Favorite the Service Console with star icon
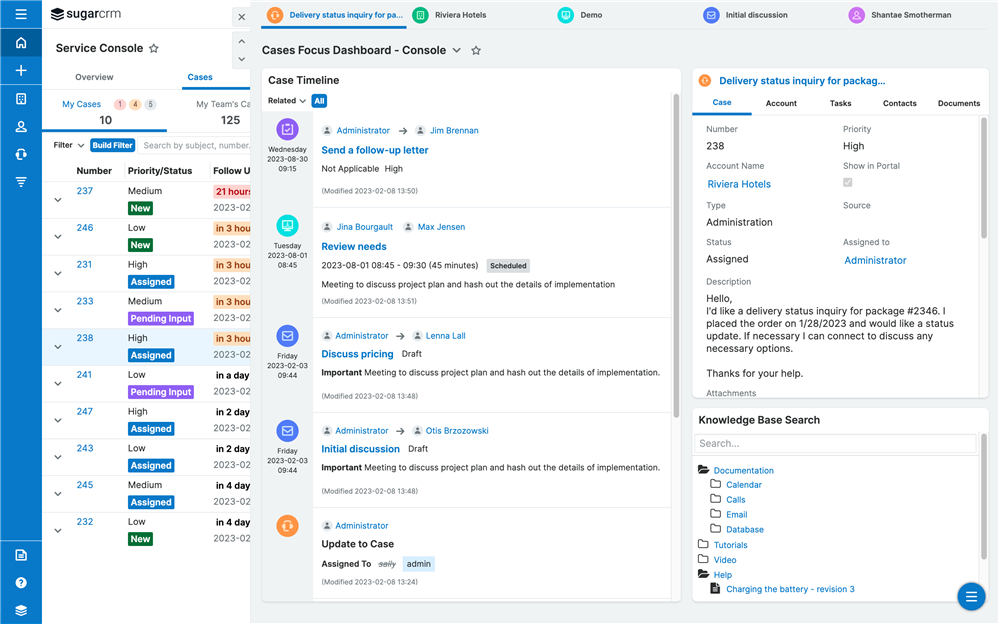Viewport: 999px width, 624px height. pos(154,48)
